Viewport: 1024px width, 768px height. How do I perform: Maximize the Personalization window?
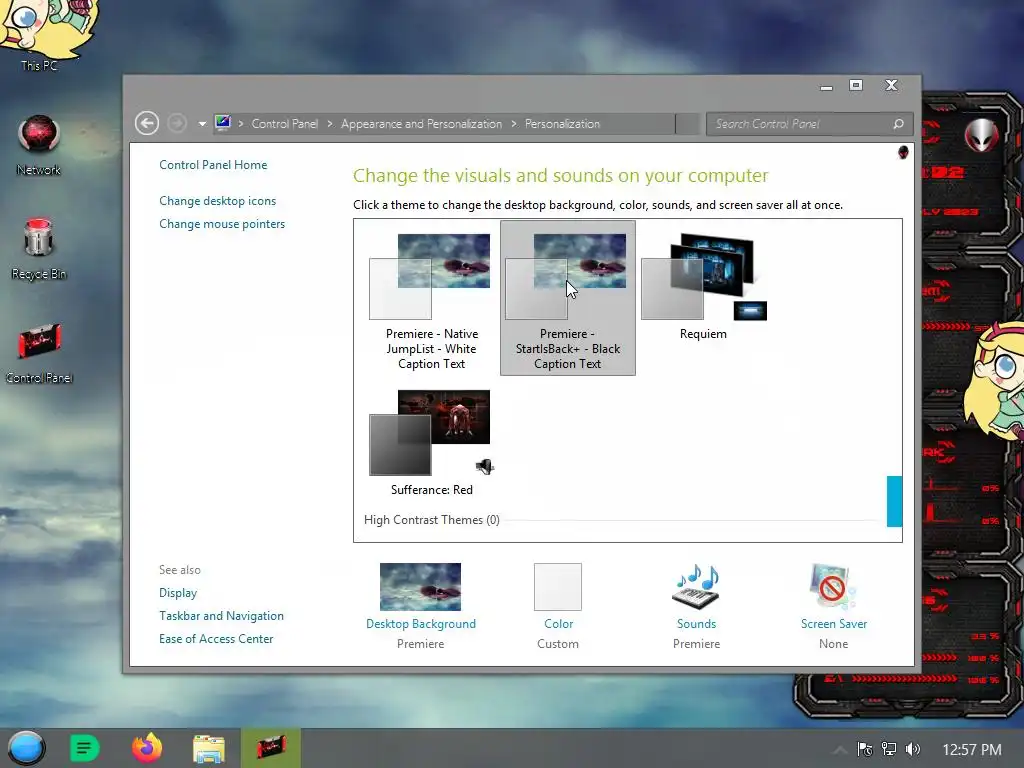pyautogui.click(x=856, y=85)
